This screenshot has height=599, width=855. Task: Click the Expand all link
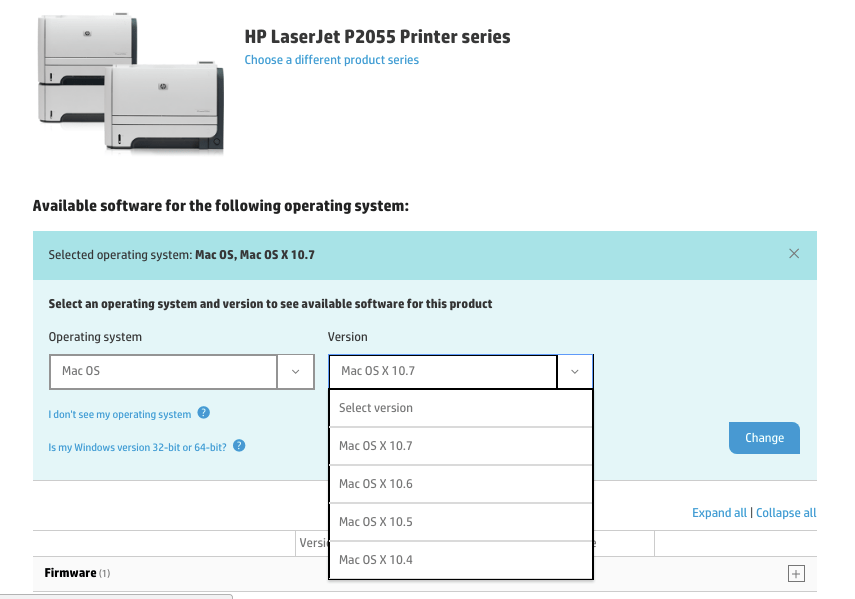[719, 513]
